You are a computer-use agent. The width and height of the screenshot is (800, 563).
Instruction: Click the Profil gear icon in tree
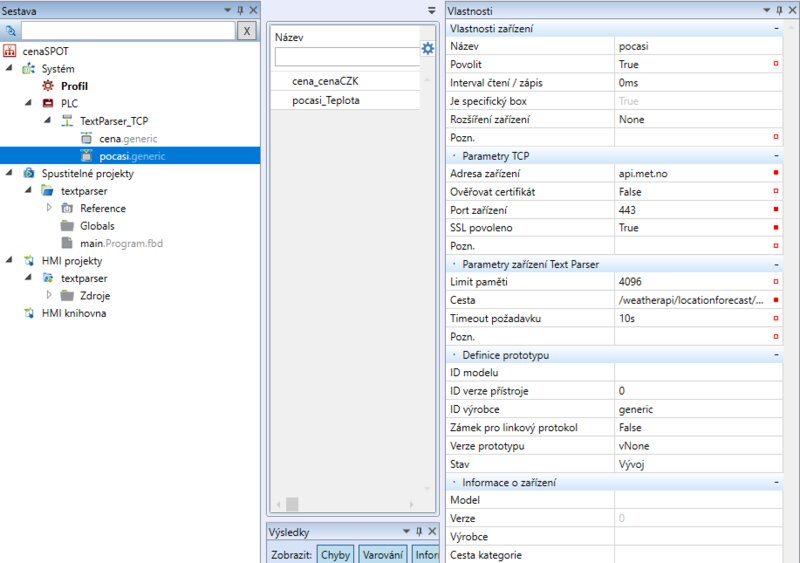tap(47, 86)
